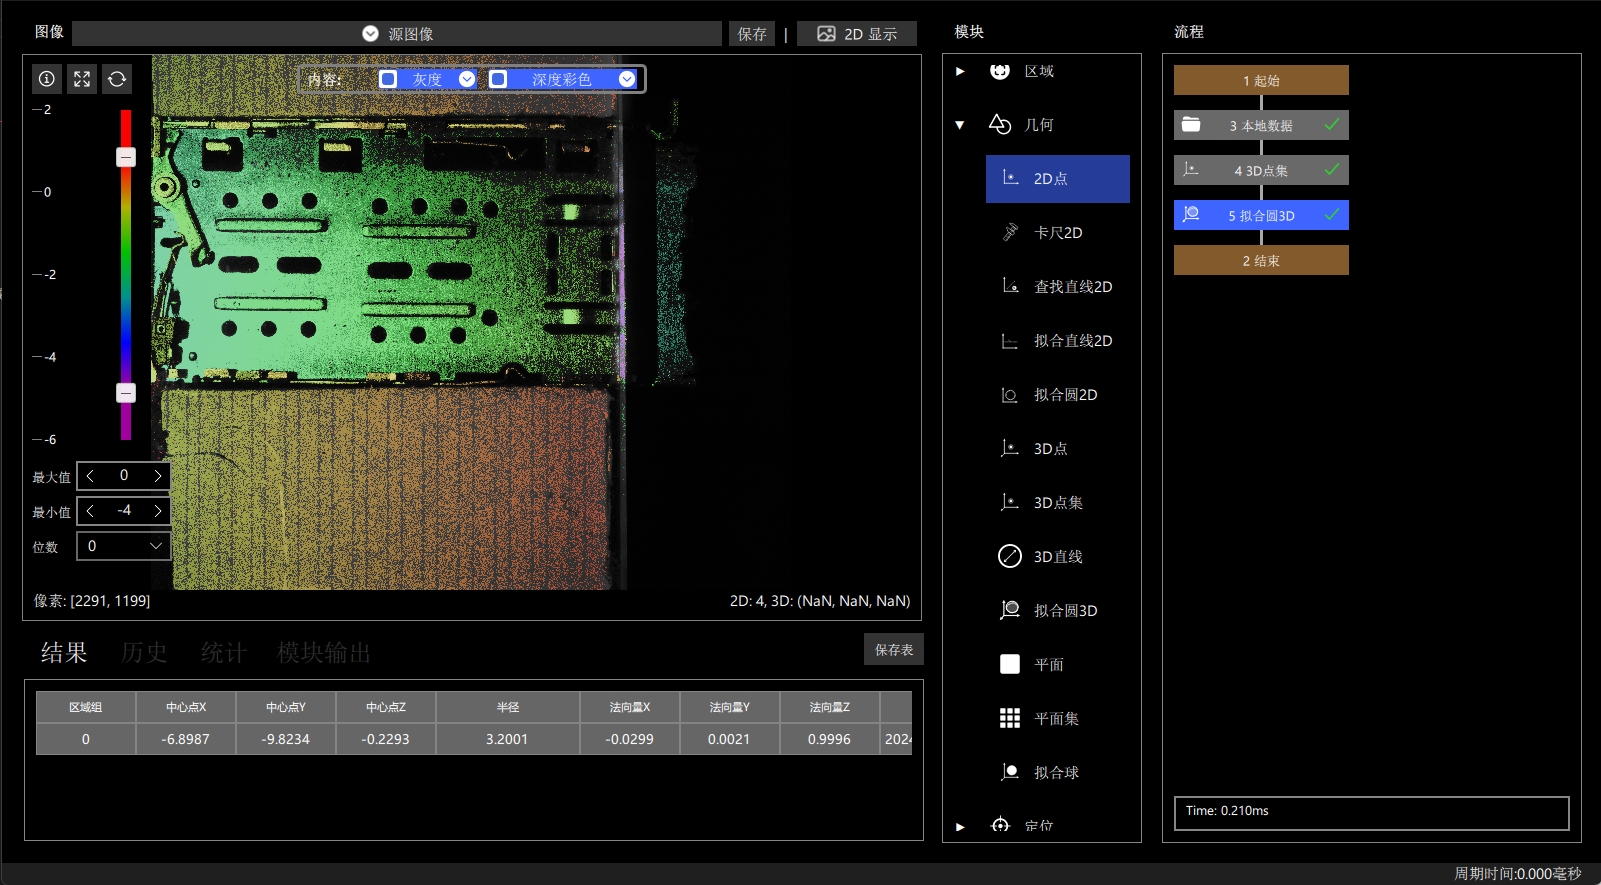Screen dimensions: 1601x885
Task: Select the 卡尺2D caliper module
Action: (1058, 233)
